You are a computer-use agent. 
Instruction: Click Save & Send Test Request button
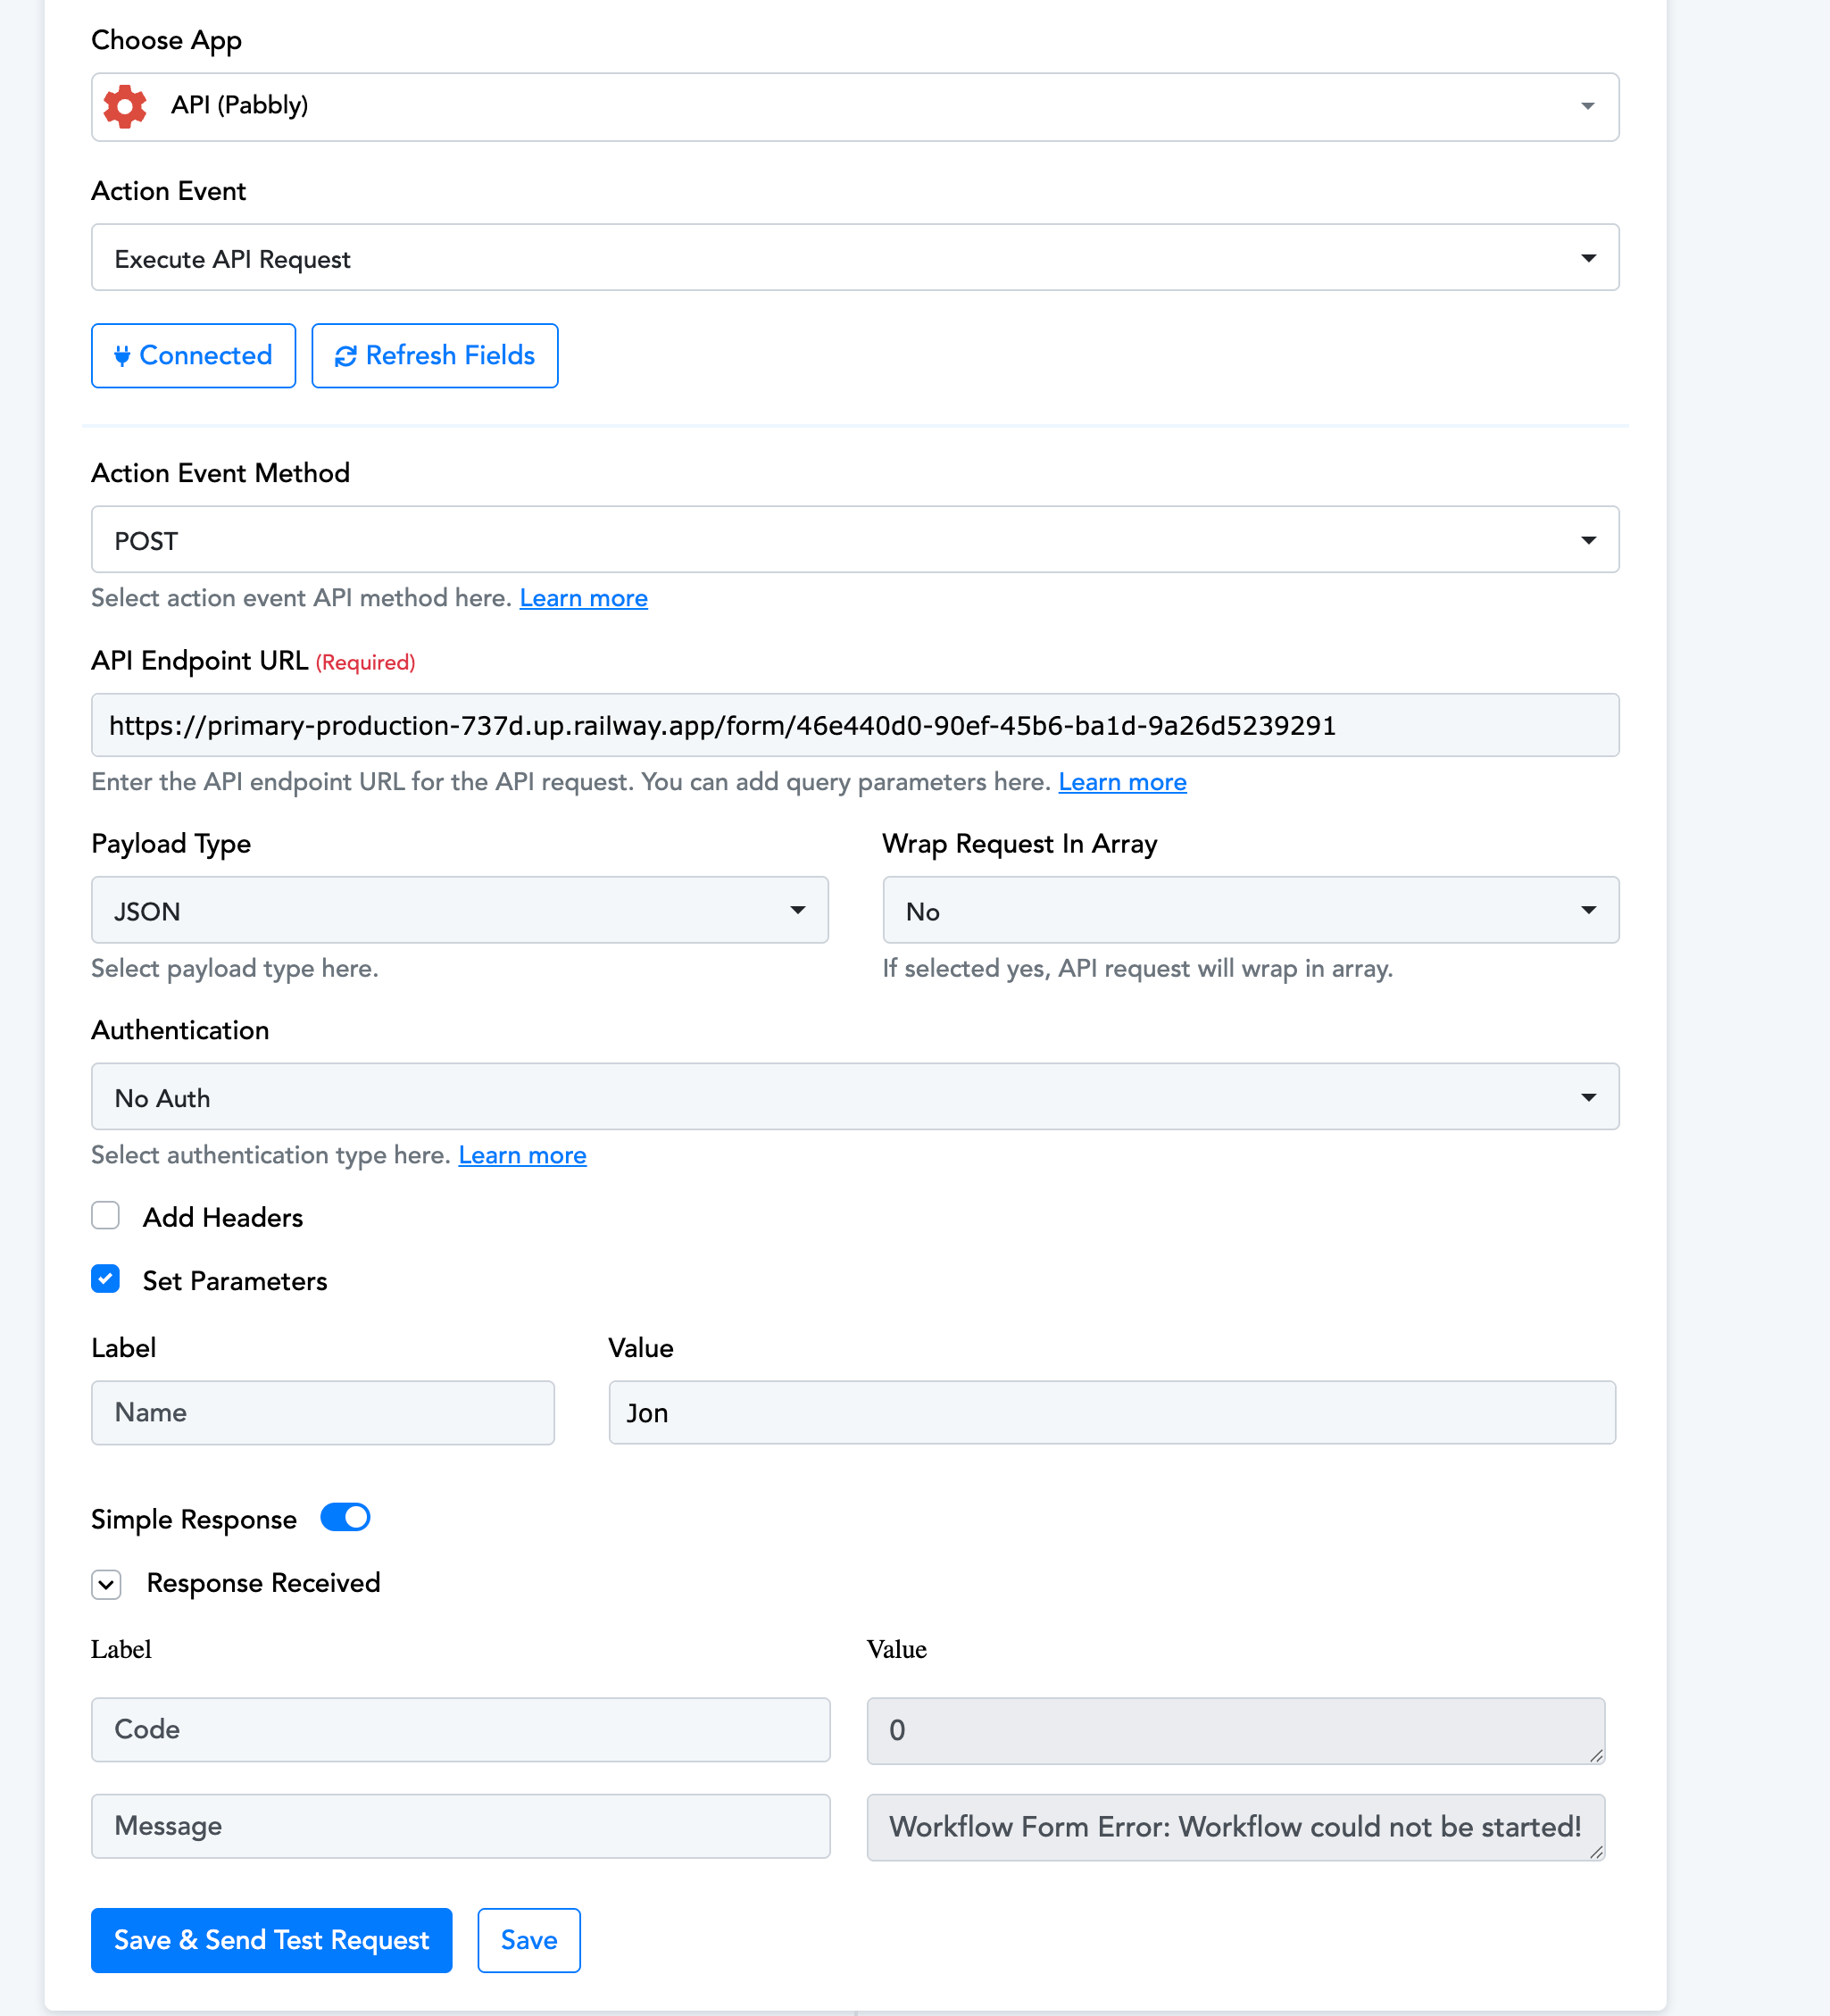(271, 1940)
